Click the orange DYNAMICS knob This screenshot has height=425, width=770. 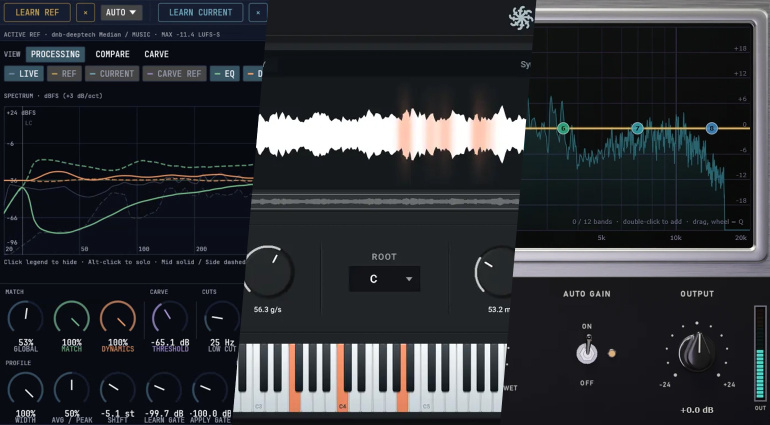tap(118, 317)
